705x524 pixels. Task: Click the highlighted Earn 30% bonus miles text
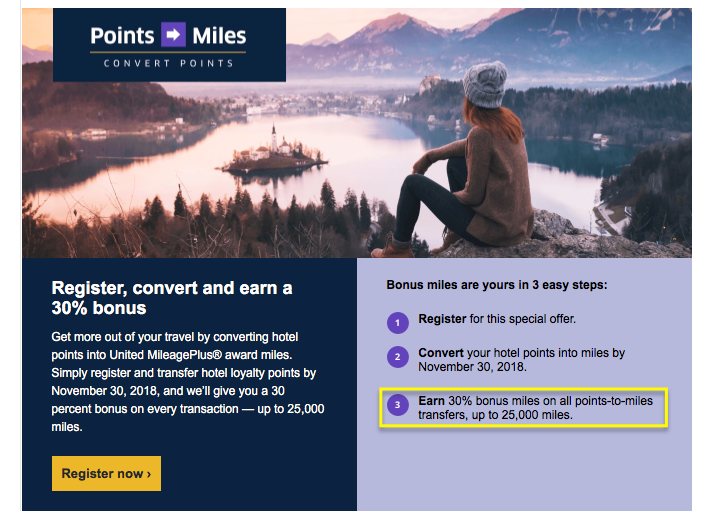pyautogui.click(x=535, y=408)
